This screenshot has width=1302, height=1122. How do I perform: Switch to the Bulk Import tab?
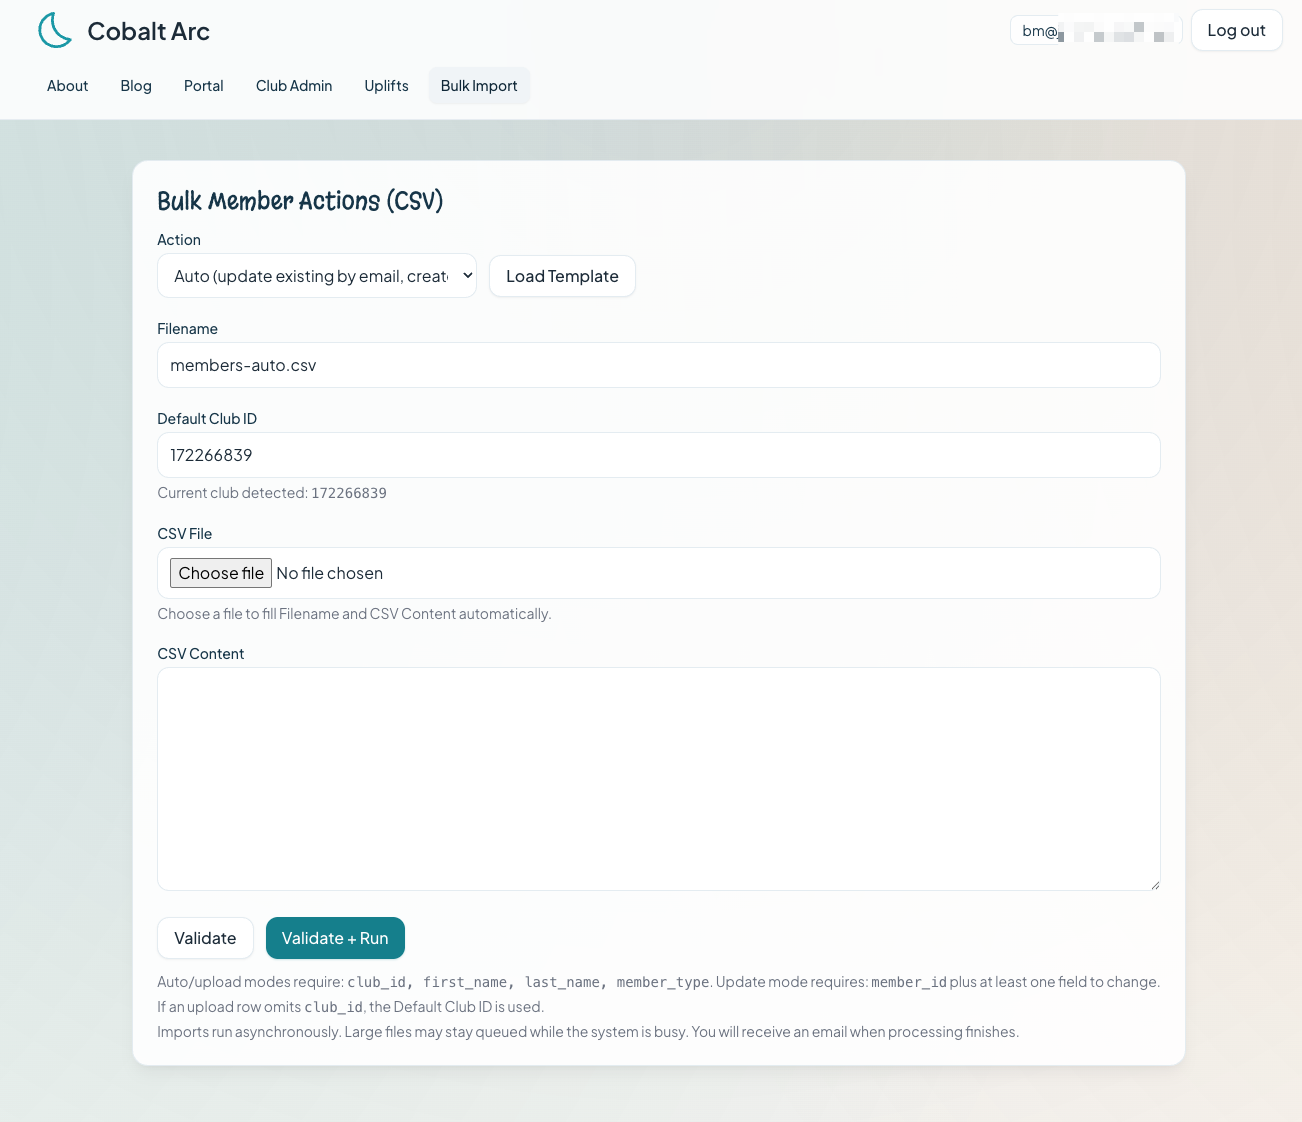(x=479, y=86)
